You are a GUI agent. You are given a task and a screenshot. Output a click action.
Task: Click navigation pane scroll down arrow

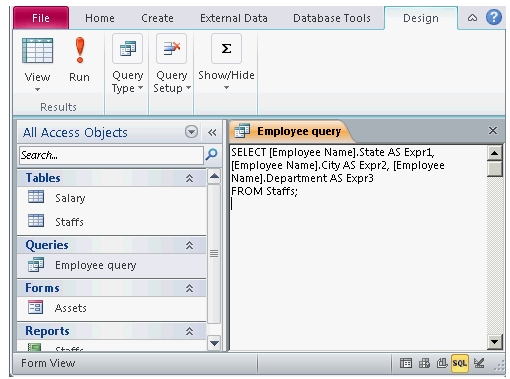(214, 342)
